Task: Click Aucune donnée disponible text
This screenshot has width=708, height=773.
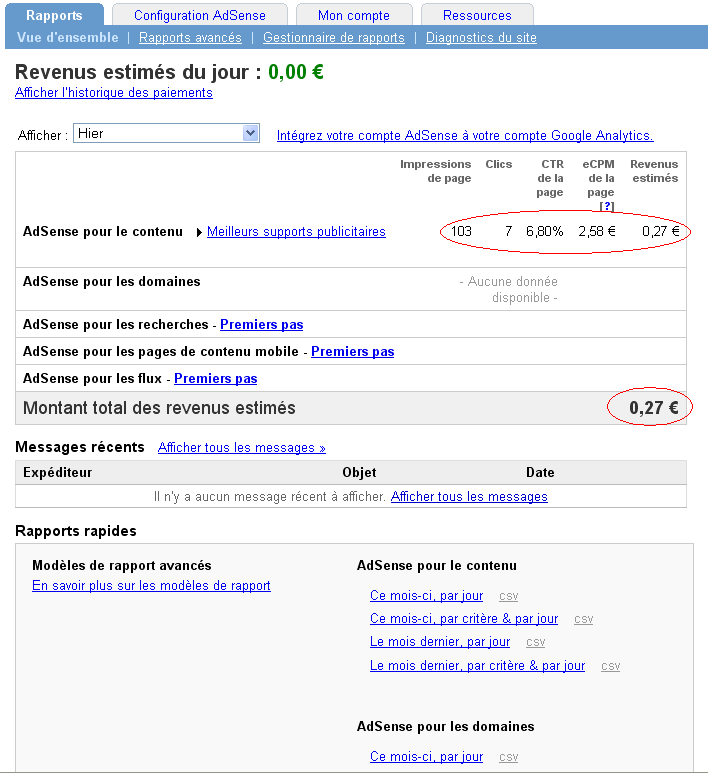Action: pyautogui.click(x=508, y=289)
